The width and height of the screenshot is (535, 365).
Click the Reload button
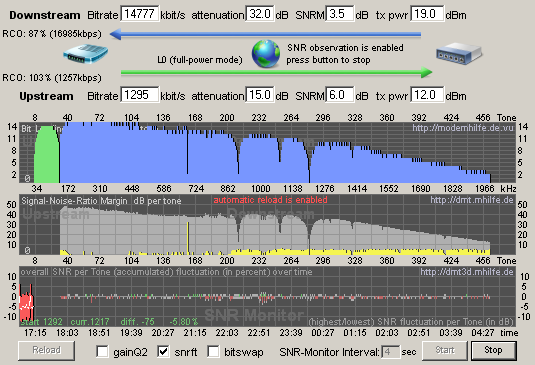[46, 350]
